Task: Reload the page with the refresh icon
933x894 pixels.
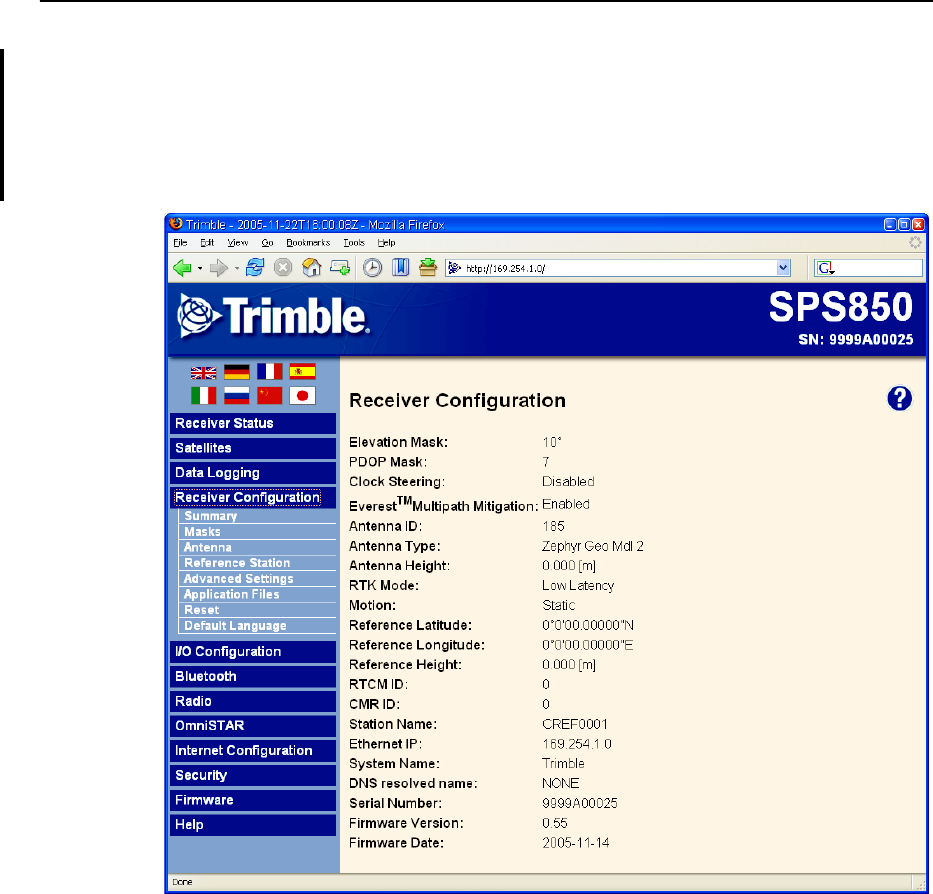Action: click(255, 268)
